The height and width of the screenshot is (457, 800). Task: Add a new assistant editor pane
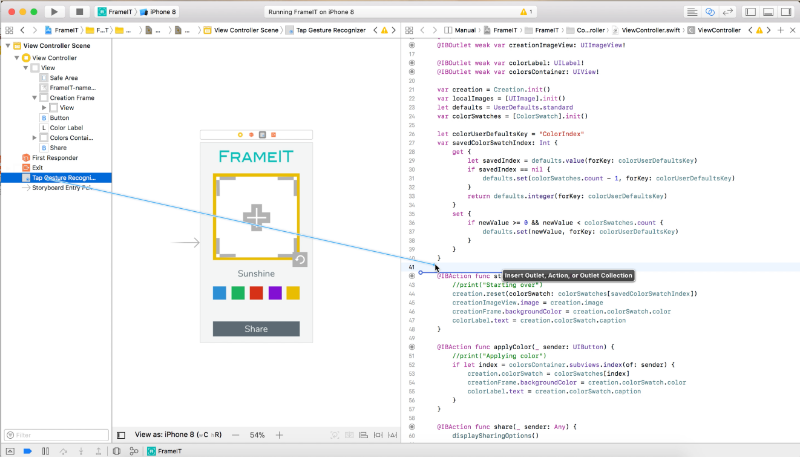click(x=781, y=30)
